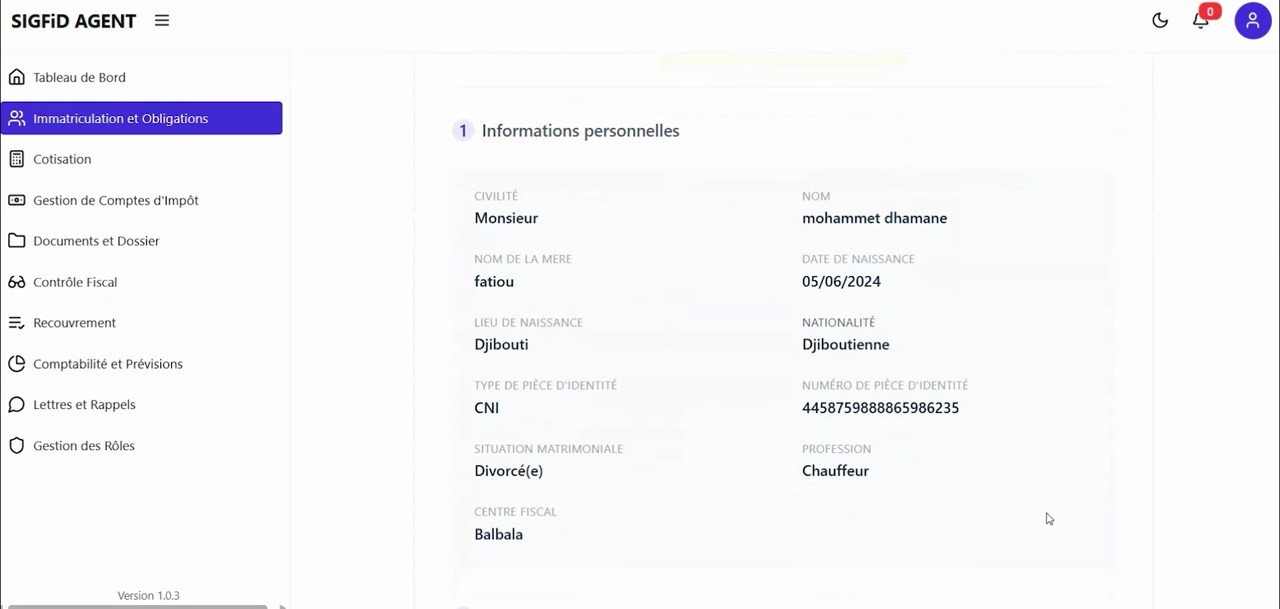Toggle the sidebar with the hamburger menu
1280x609 pixels.
[161, 20]
